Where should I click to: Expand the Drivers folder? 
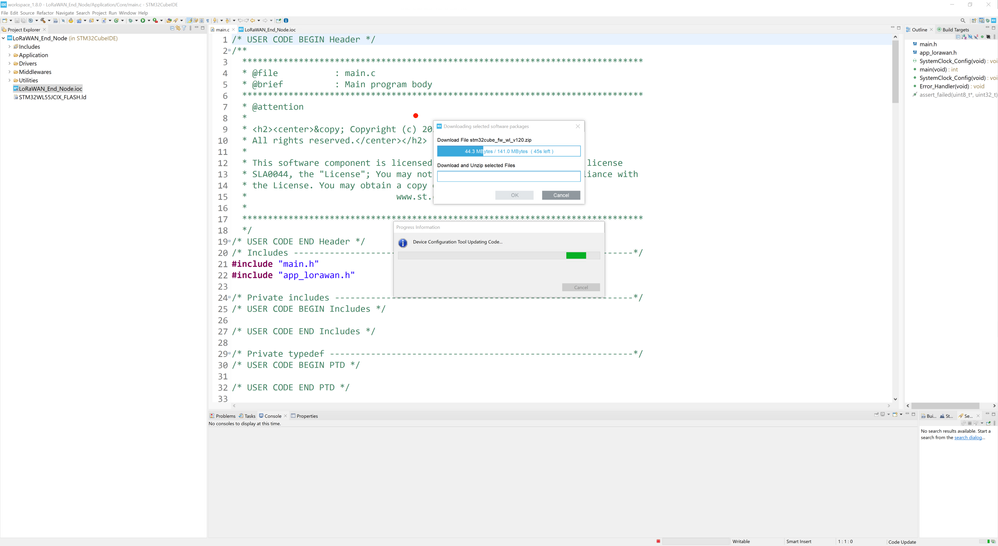click(x=9, y=64)
